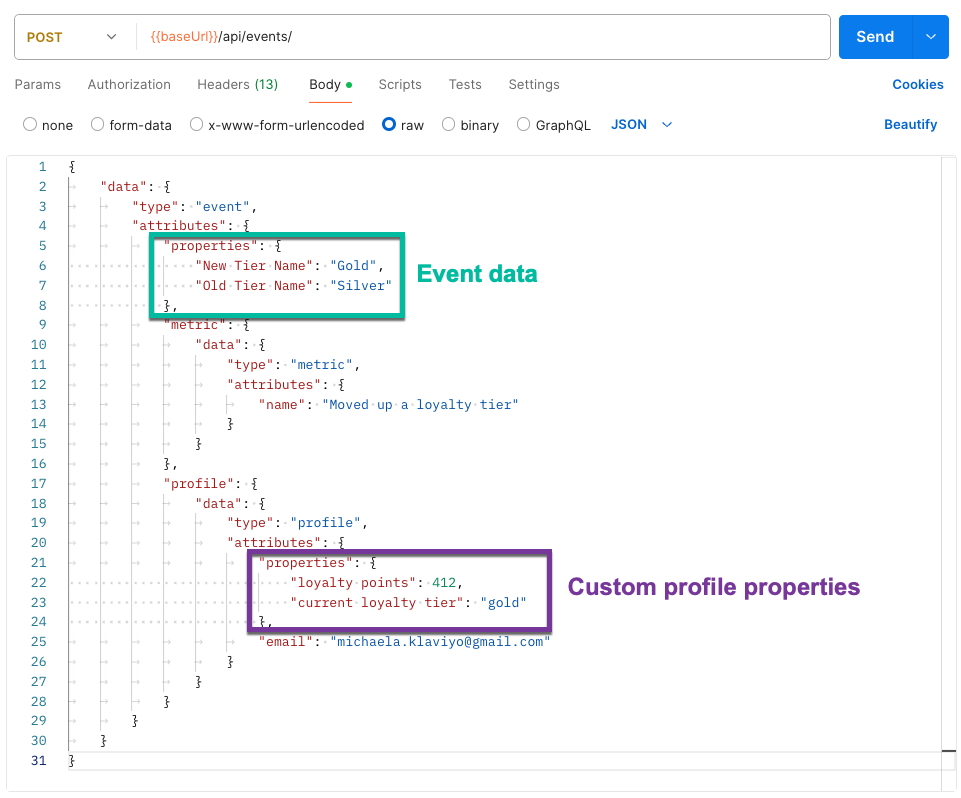Click Beautify to format the body
The image size is (961, 798).
tap(910, 124)
